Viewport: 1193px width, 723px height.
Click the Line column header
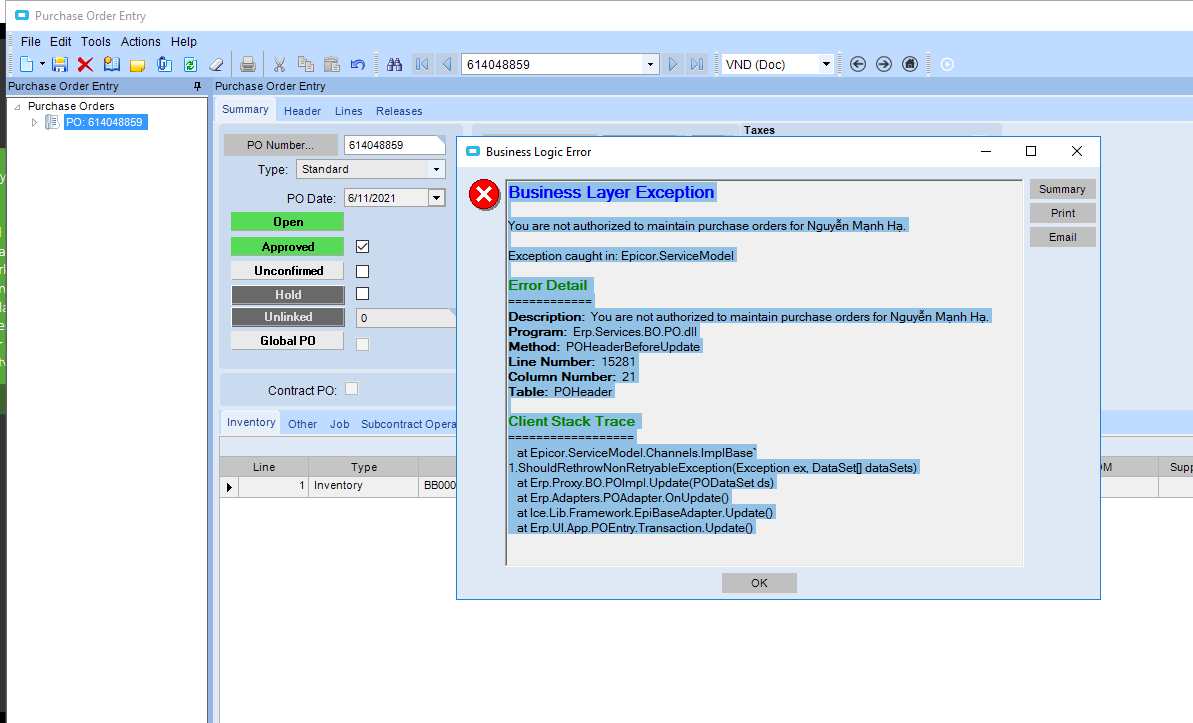click(264, 467)
